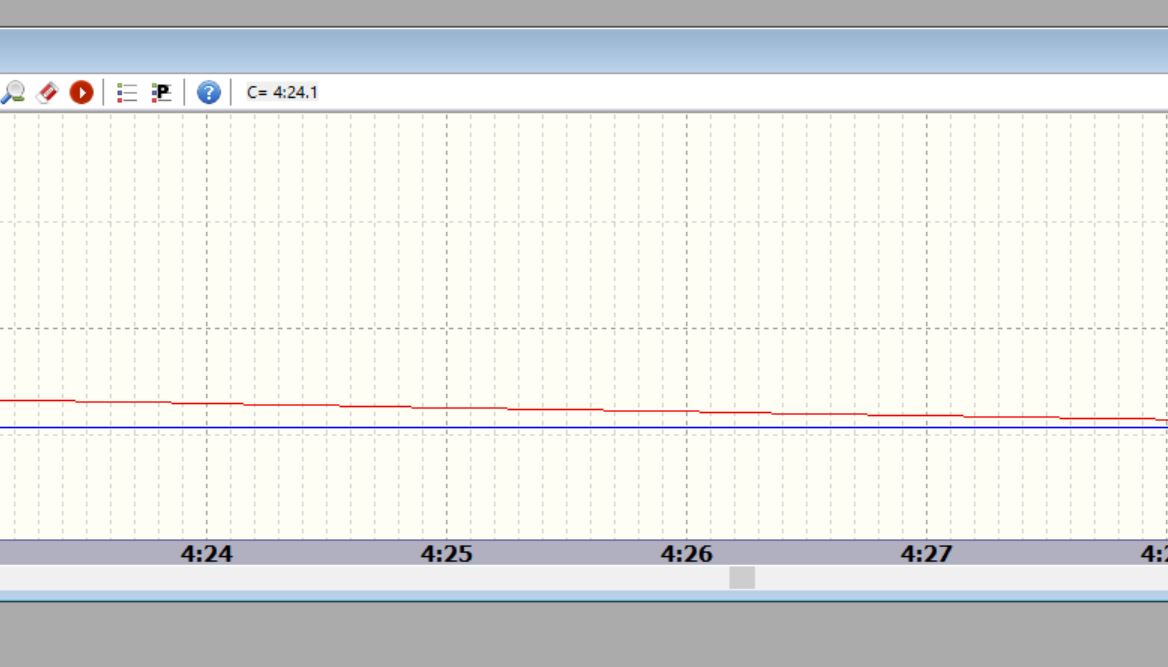Click the 4:26 time axis label

[x=686, y=553]
